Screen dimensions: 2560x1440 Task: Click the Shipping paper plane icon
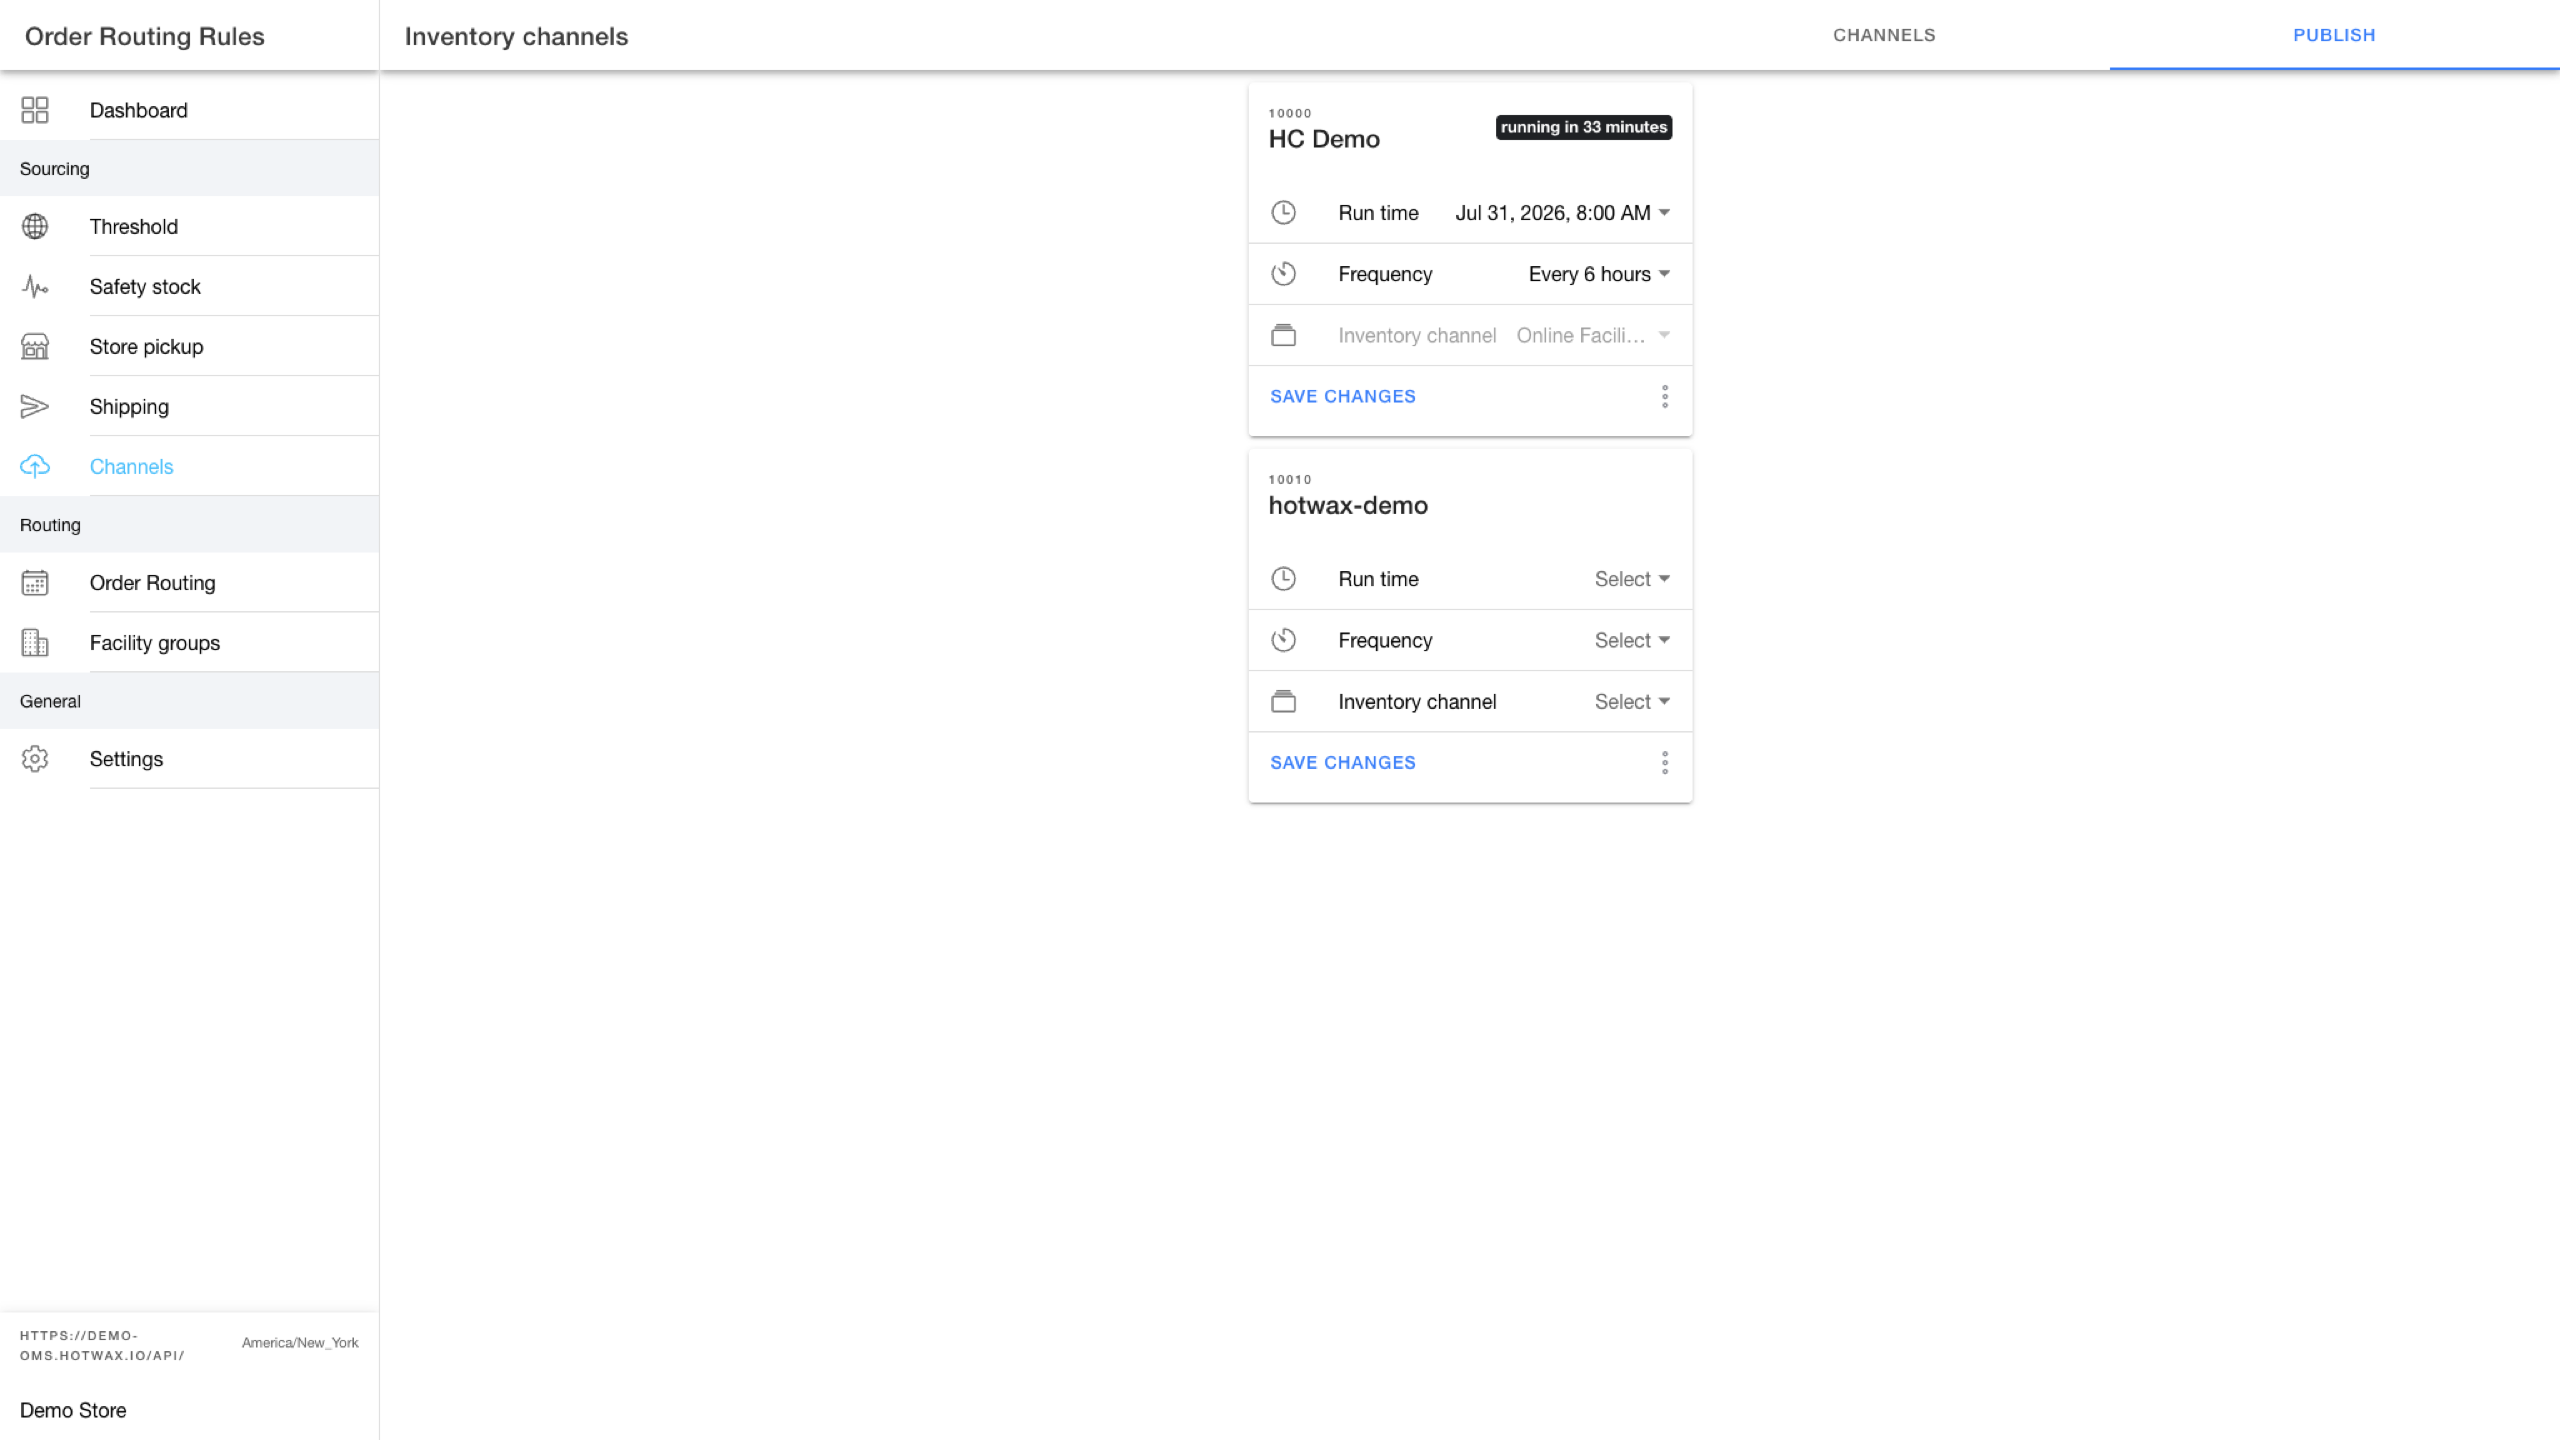coord(35,406)
